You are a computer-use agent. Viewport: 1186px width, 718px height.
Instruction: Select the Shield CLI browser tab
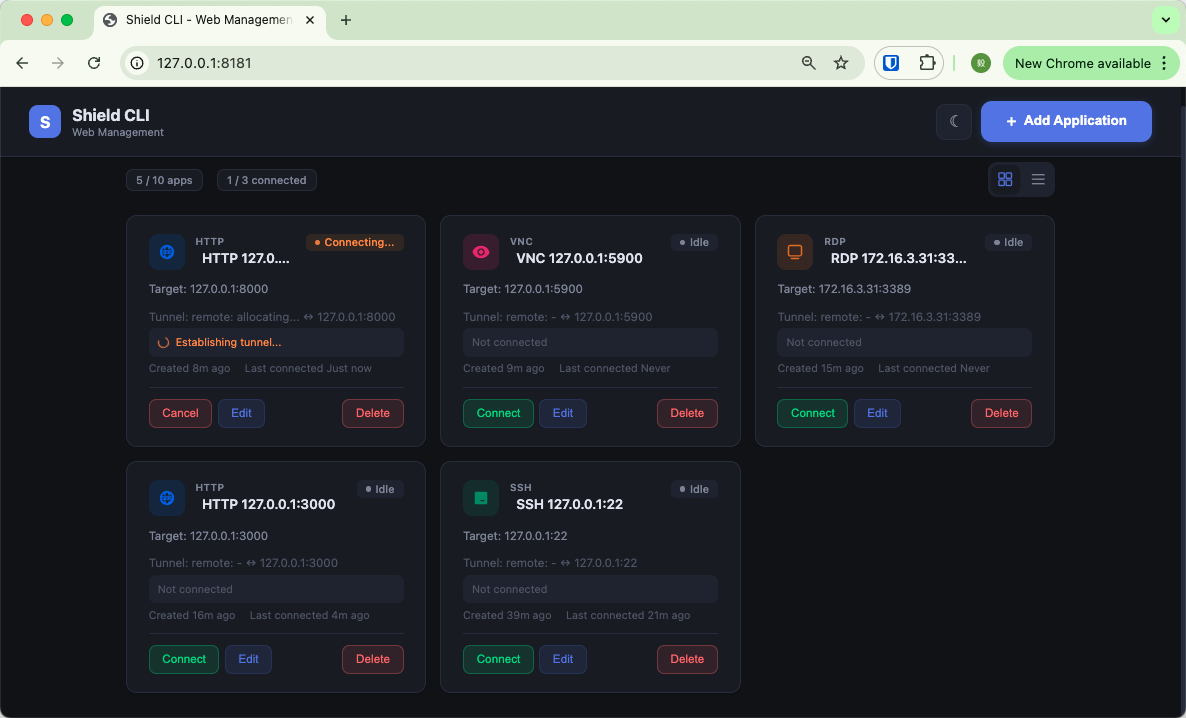(200, 19)
